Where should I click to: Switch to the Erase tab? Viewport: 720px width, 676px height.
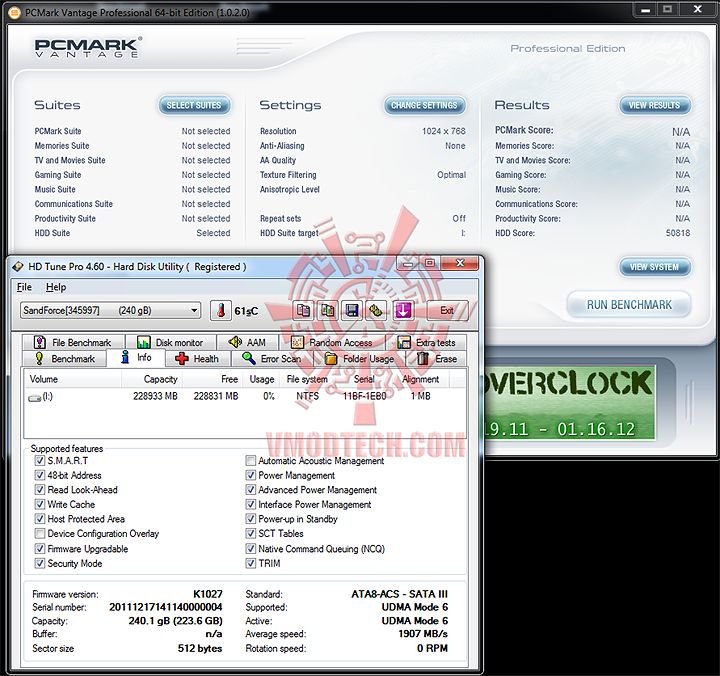point(437,359)
